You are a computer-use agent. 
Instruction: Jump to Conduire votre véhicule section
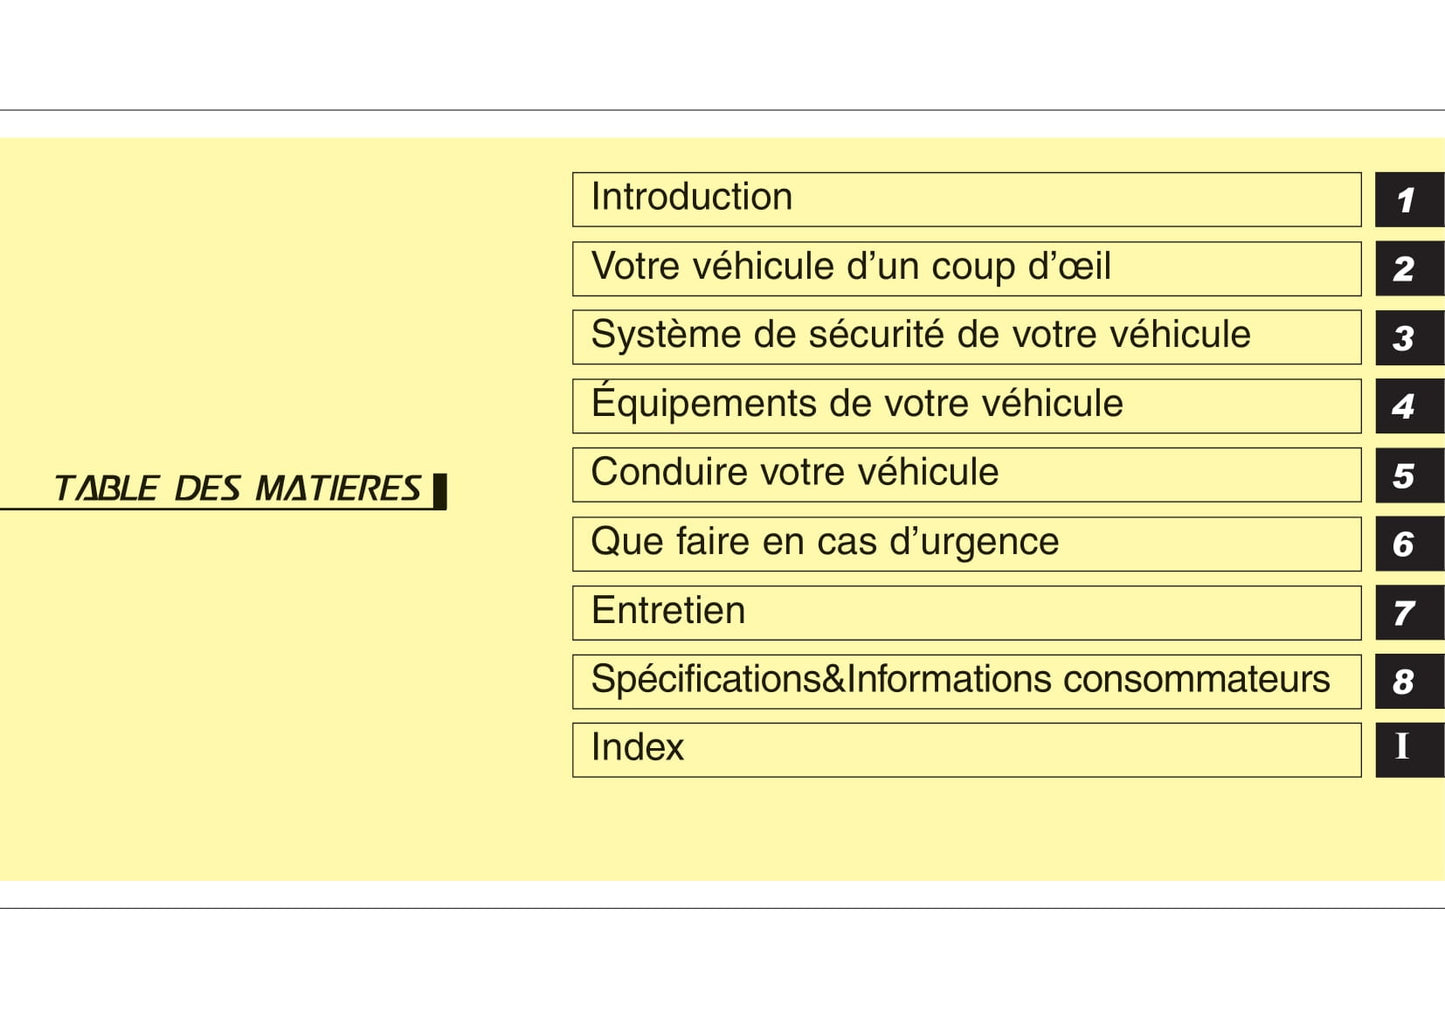(966, 474)
